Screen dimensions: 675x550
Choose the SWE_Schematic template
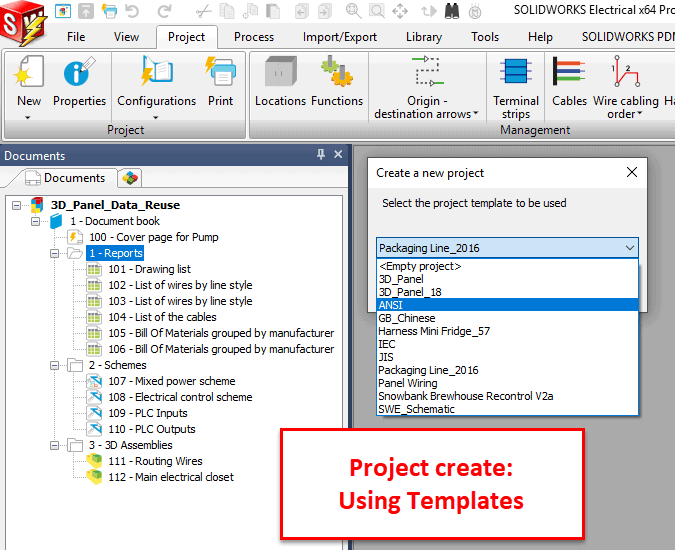click(507, 409)
